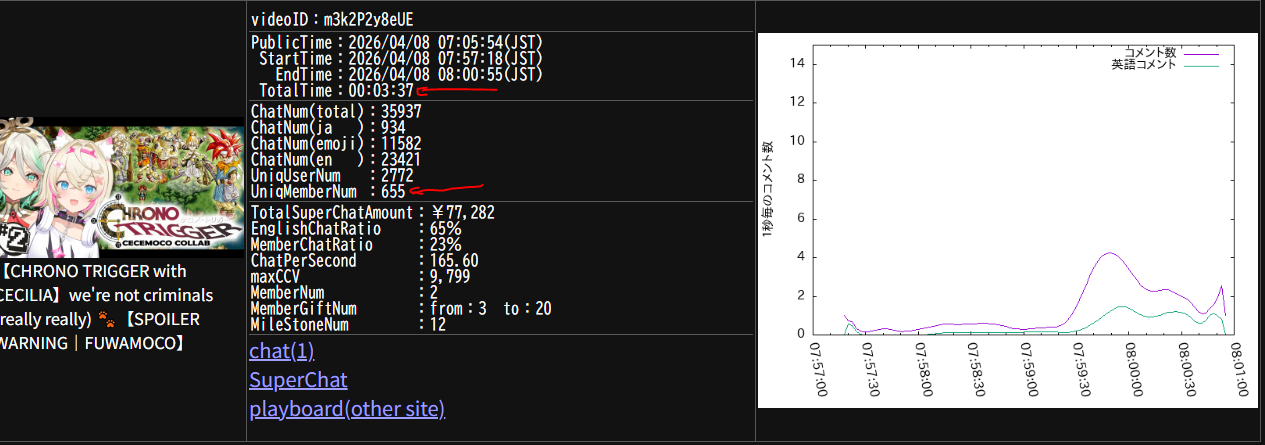Select the StartTime value 2026/04/08 07:57:18(JST)
Screen dimensions: 1265x445
(x=445, y=59)
